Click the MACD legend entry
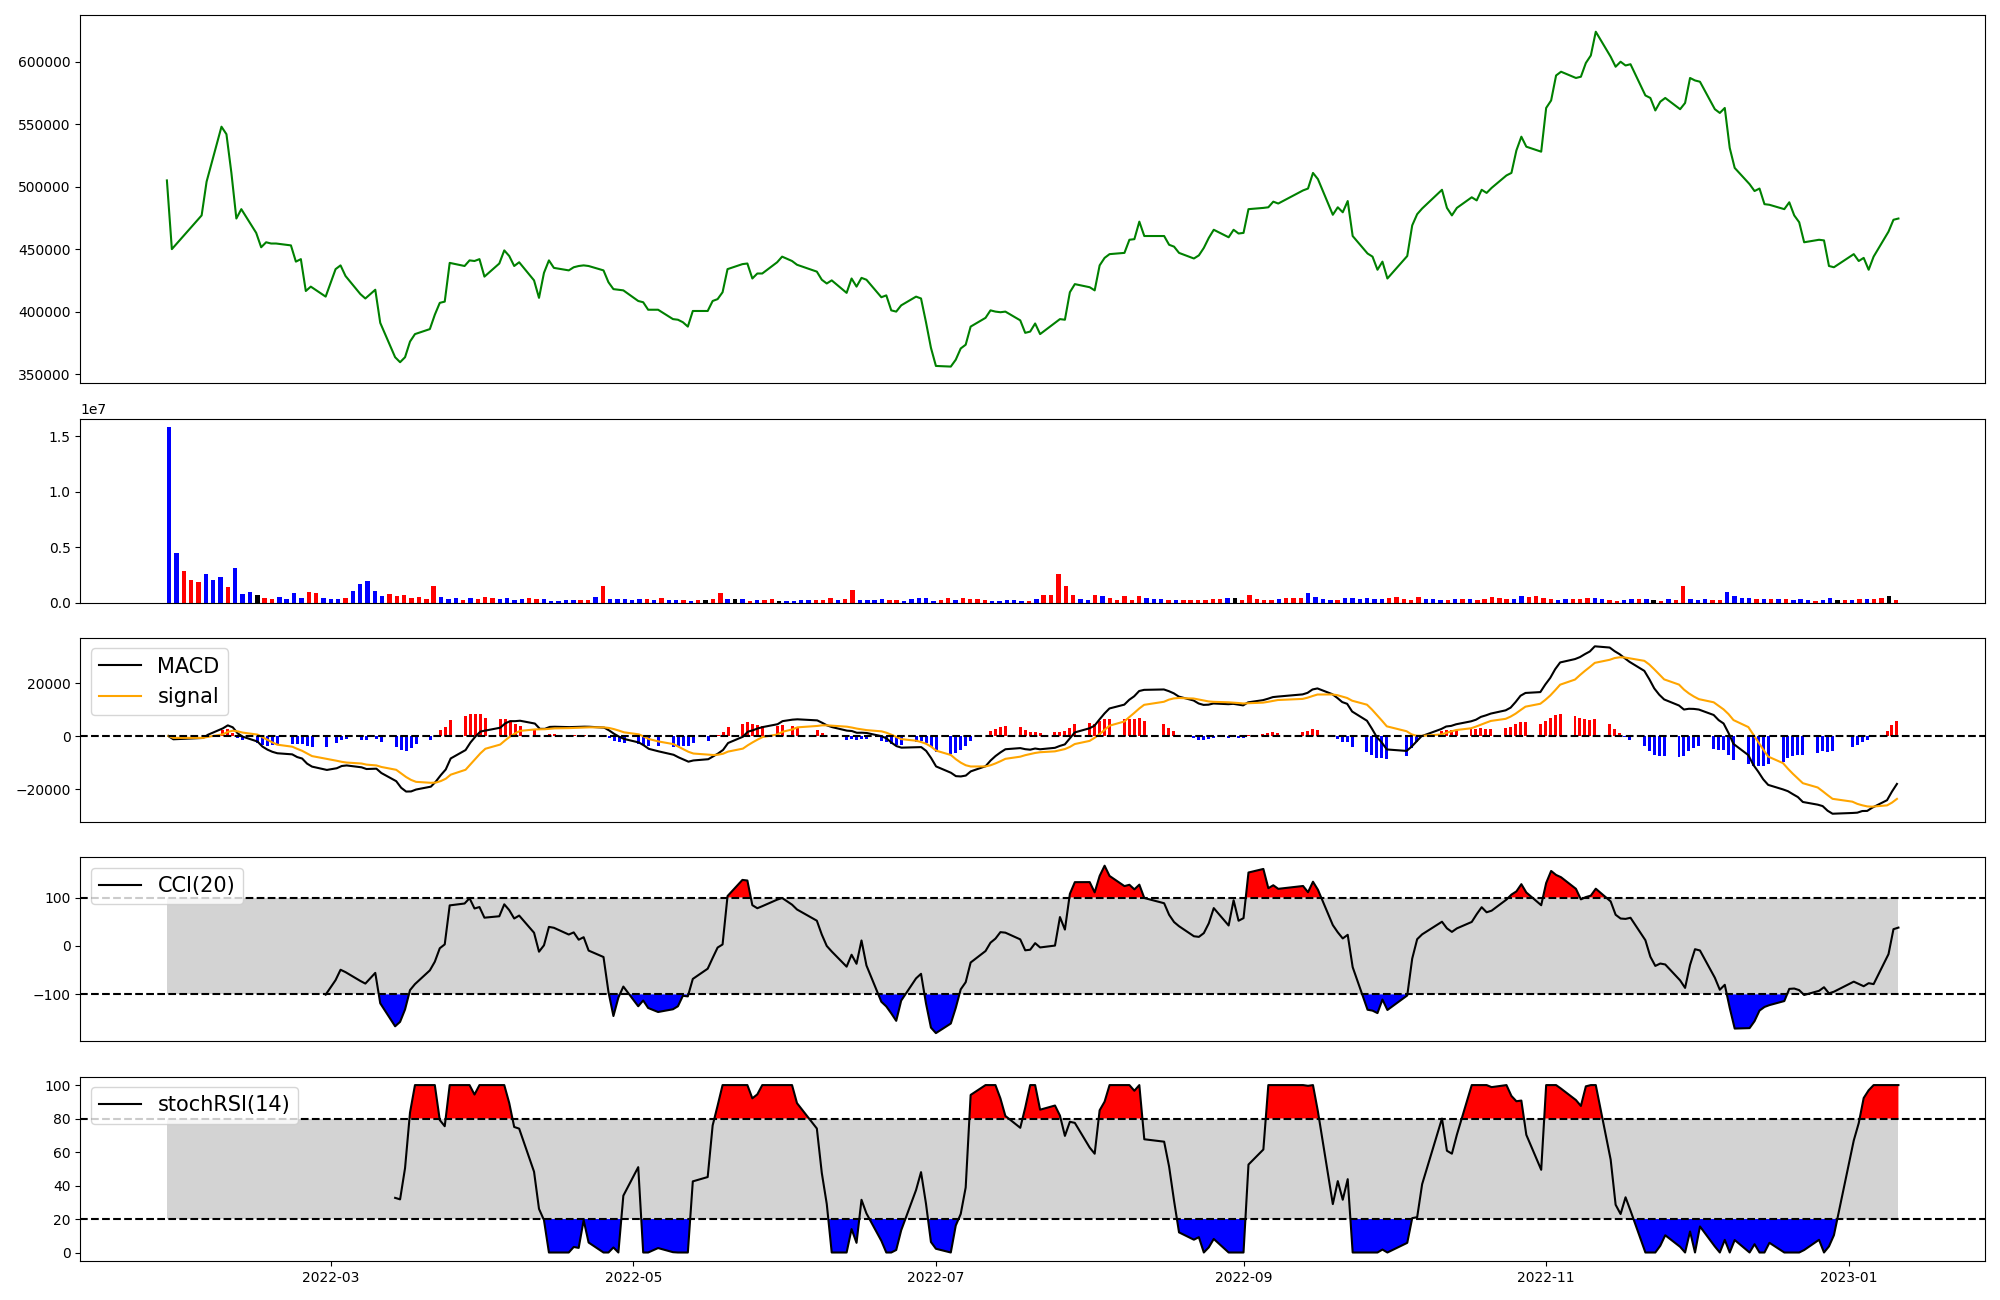This screenshot has height=1300, width=2000. click(x=187, y=666)
